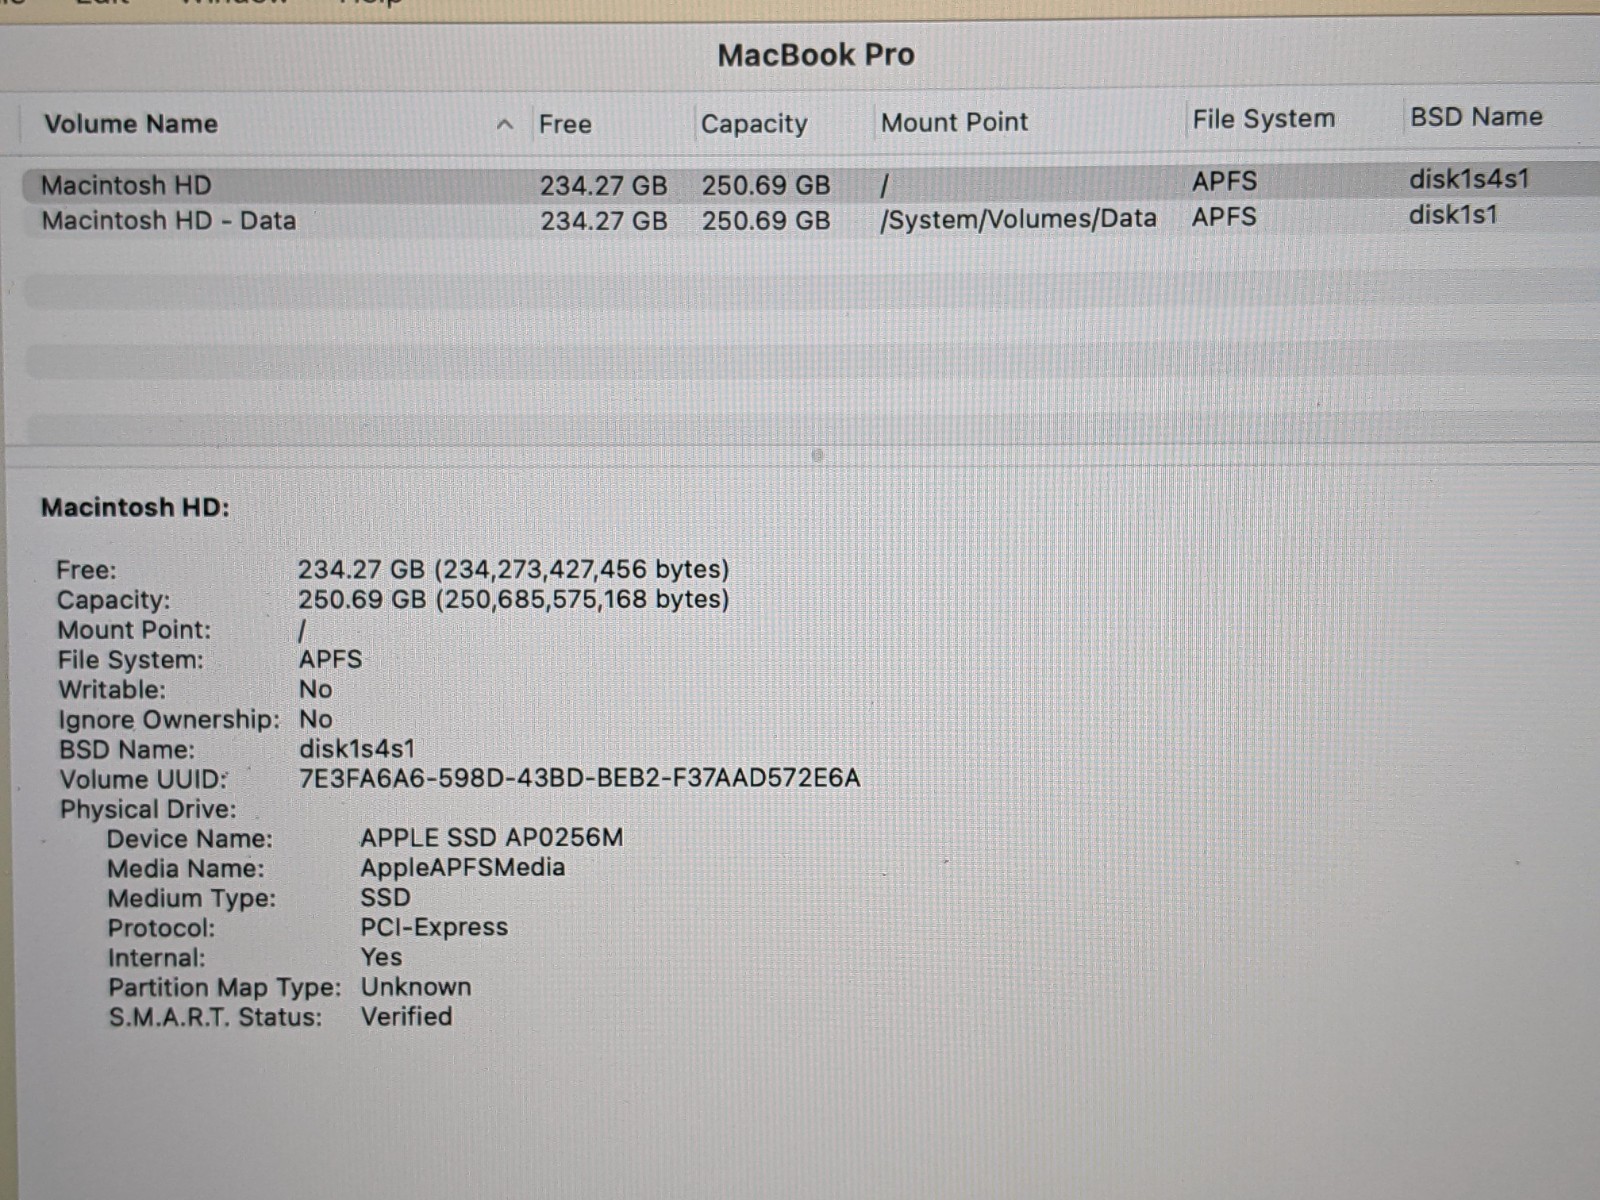Click the "Macintosh HD:" details heading

click(x=135, y=507)
